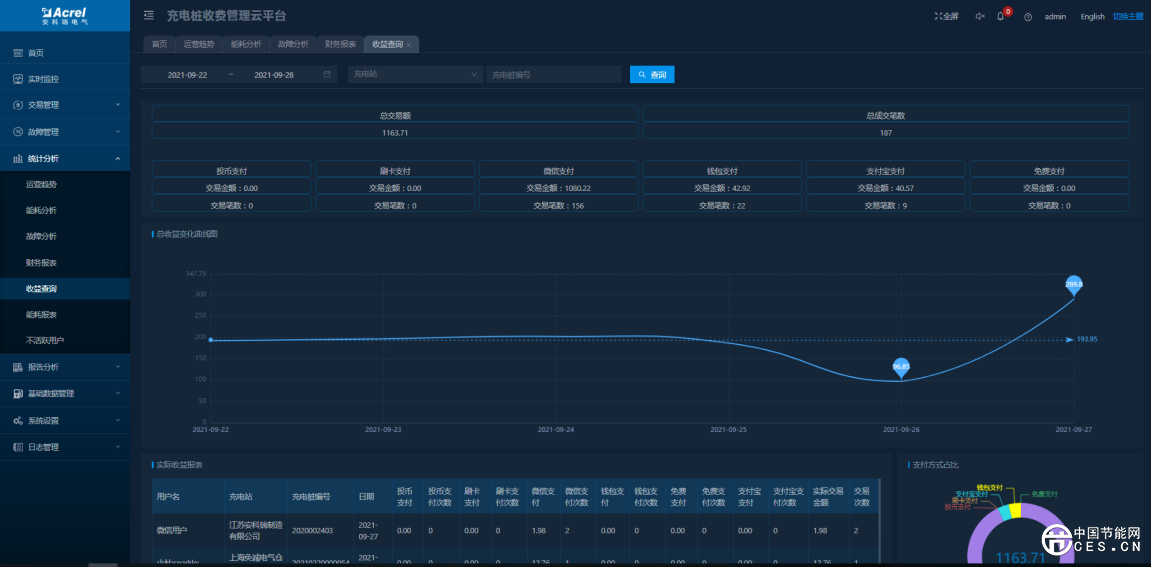Expand 基础数据管理 menu chevron
The height and width of the screenshot is (567, 1151).
click(117, 393)
